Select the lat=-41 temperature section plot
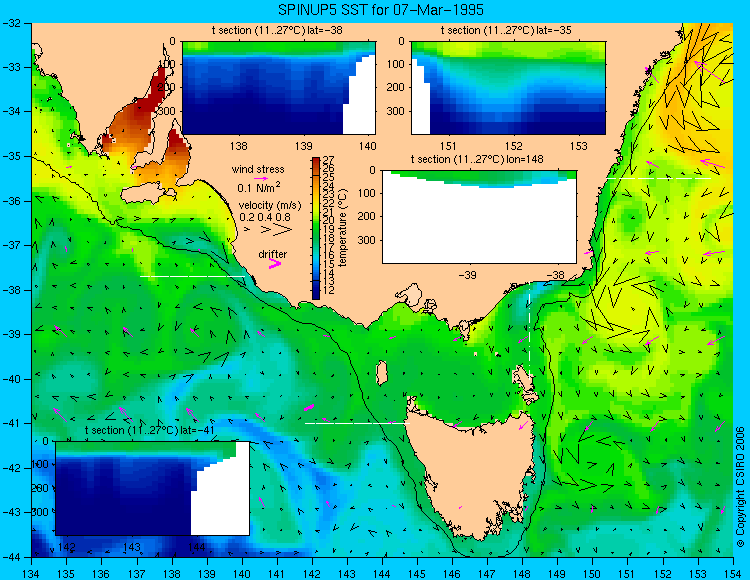The image size is (750, 580). [x=153, y=488]
